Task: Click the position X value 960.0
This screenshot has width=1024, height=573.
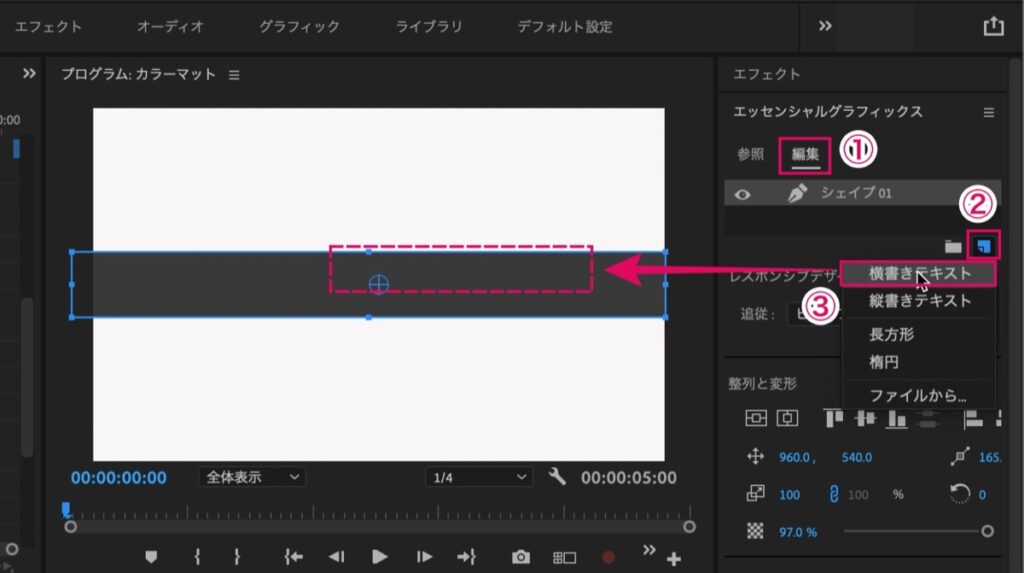Action: [x=794, y=457]
